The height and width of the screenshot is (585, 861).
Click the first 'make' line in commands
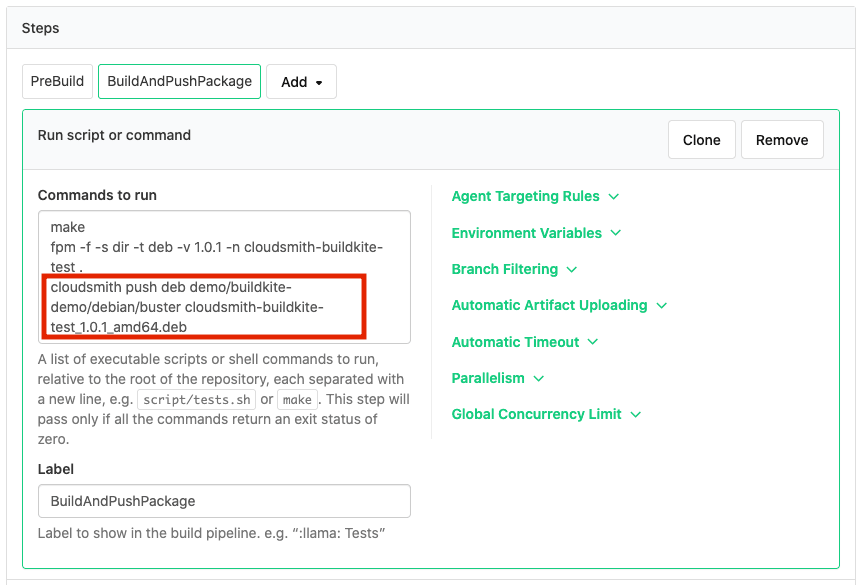(68, 227)
